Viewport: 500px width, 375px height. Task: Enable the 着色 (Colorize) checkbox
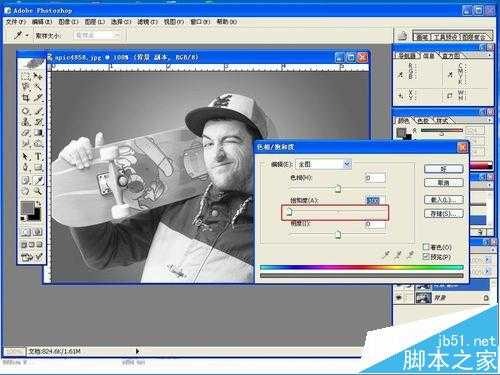(x=426, y=247)
